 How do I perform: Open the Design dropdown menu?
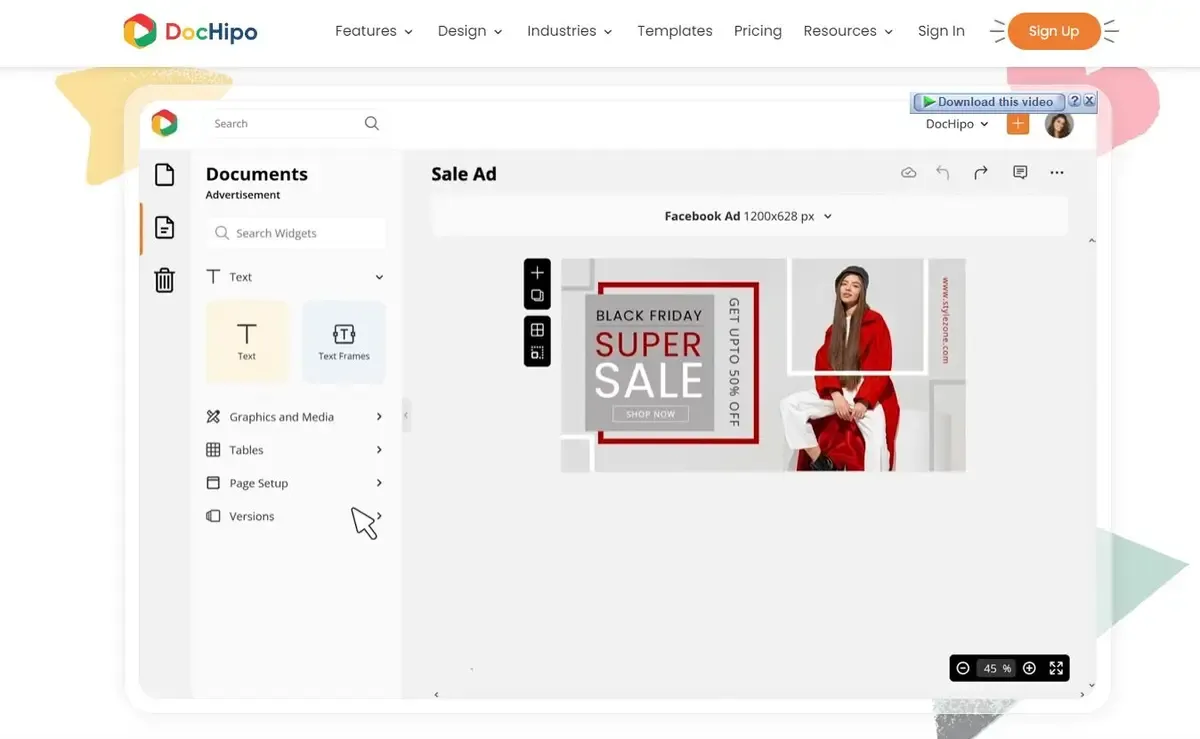coord(470,31)
